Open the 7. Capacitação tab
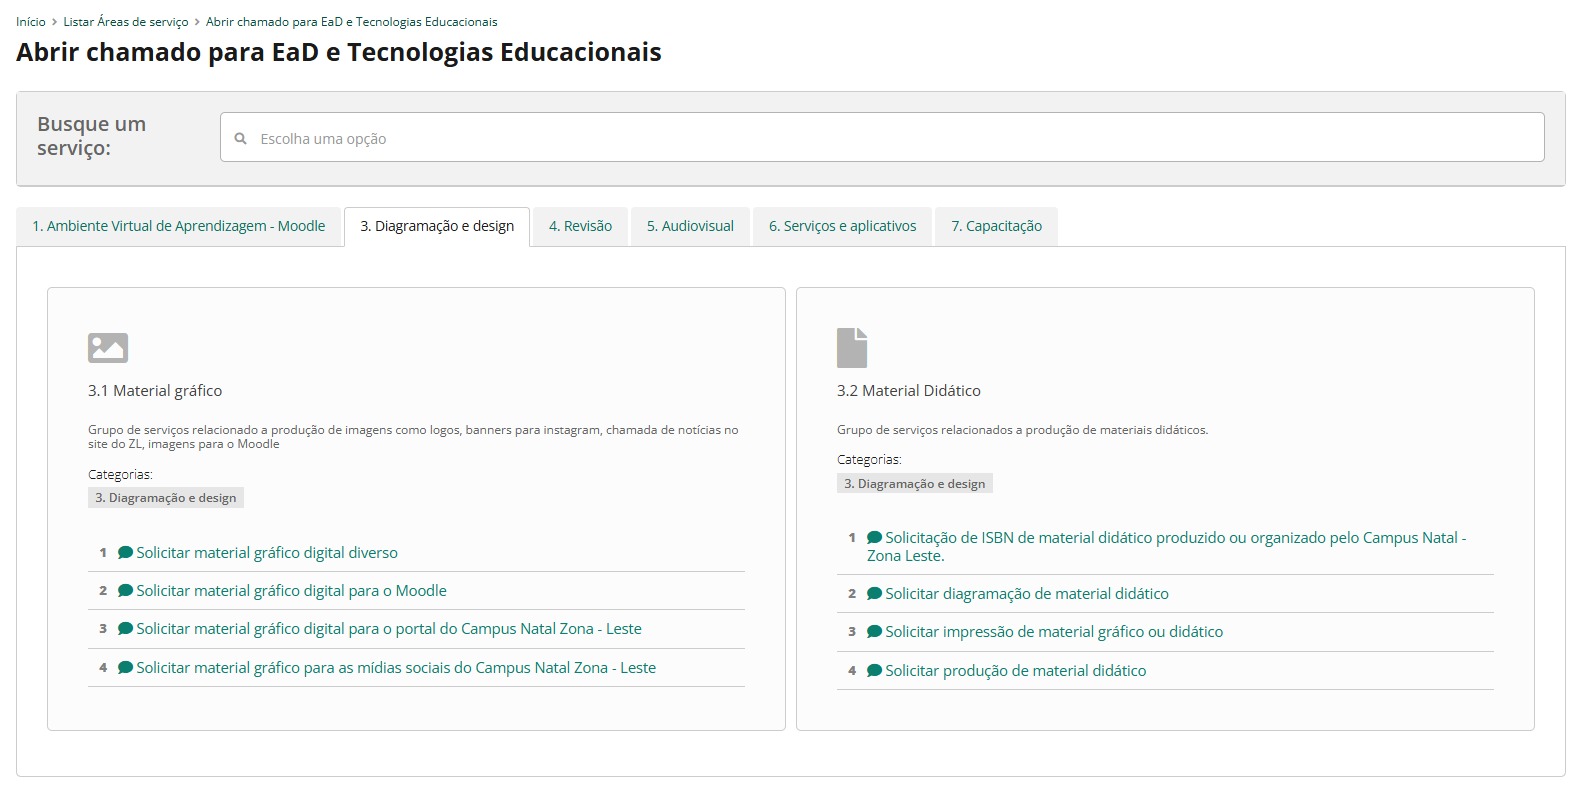This screenshot has width=1582, height=799. pyautogui.click(x=996, y=227)
